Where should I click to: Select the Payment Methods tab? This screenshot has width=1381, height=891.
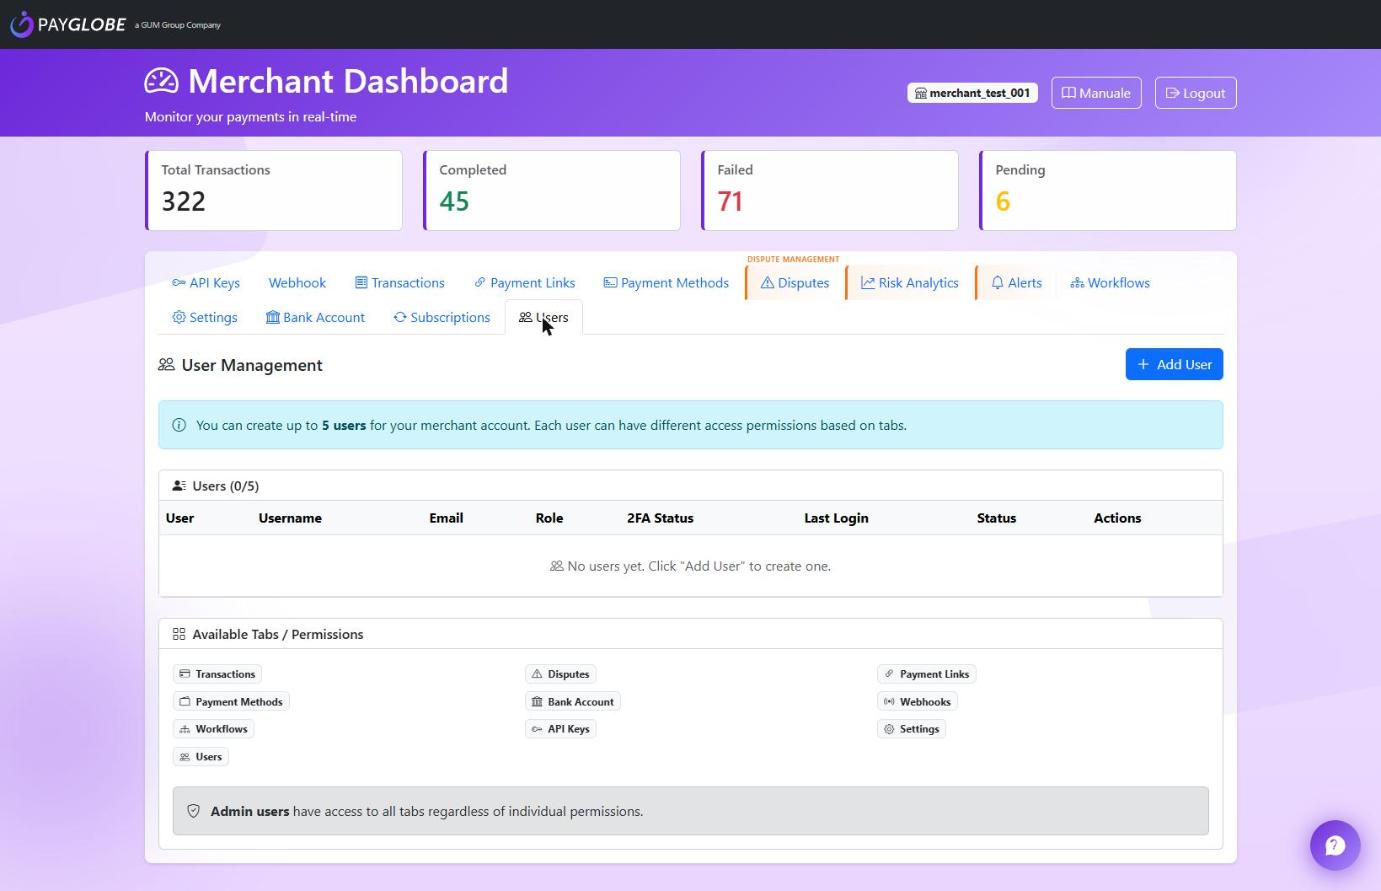point(666,283)
